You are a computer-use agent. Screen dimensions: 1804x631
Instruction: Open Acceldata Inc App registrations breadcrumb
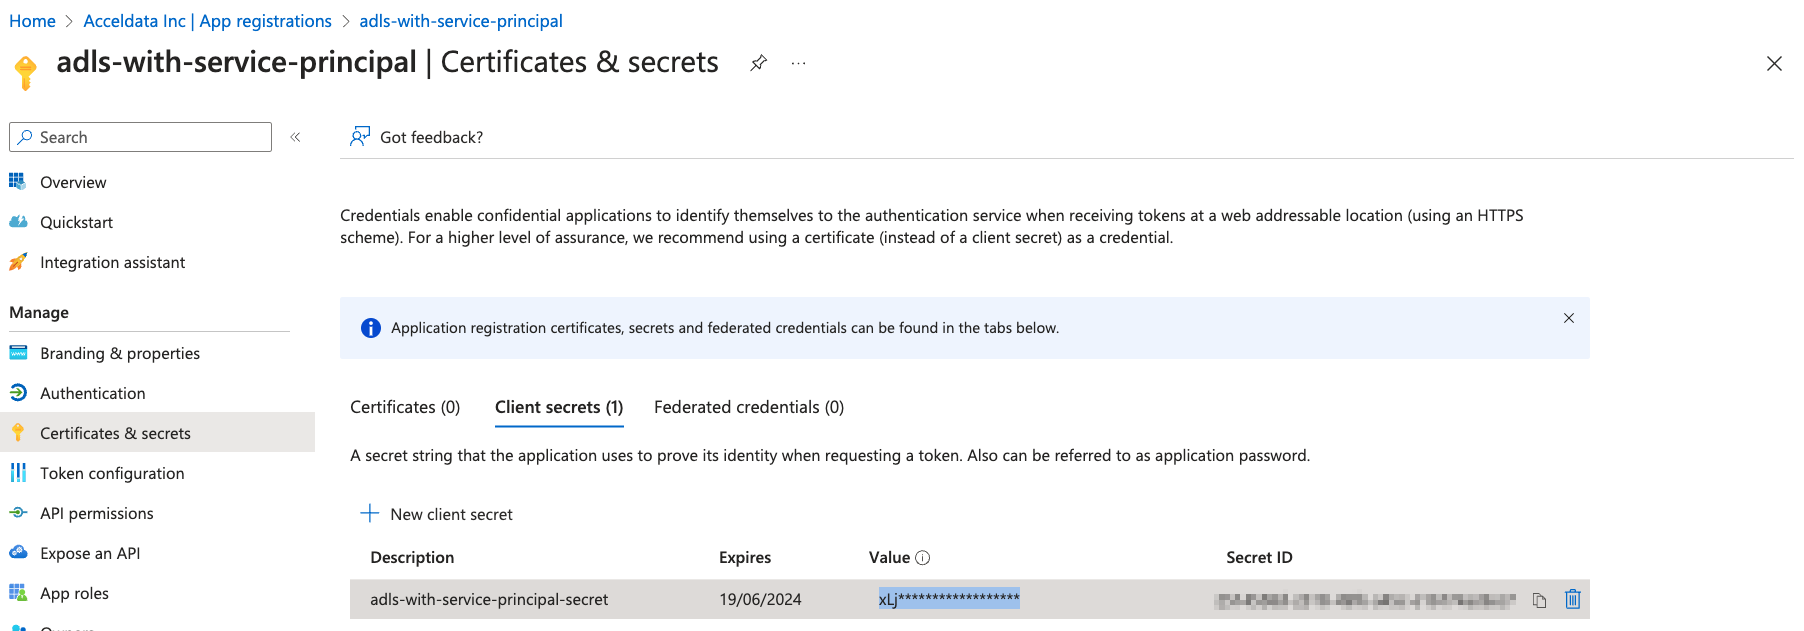207,21
